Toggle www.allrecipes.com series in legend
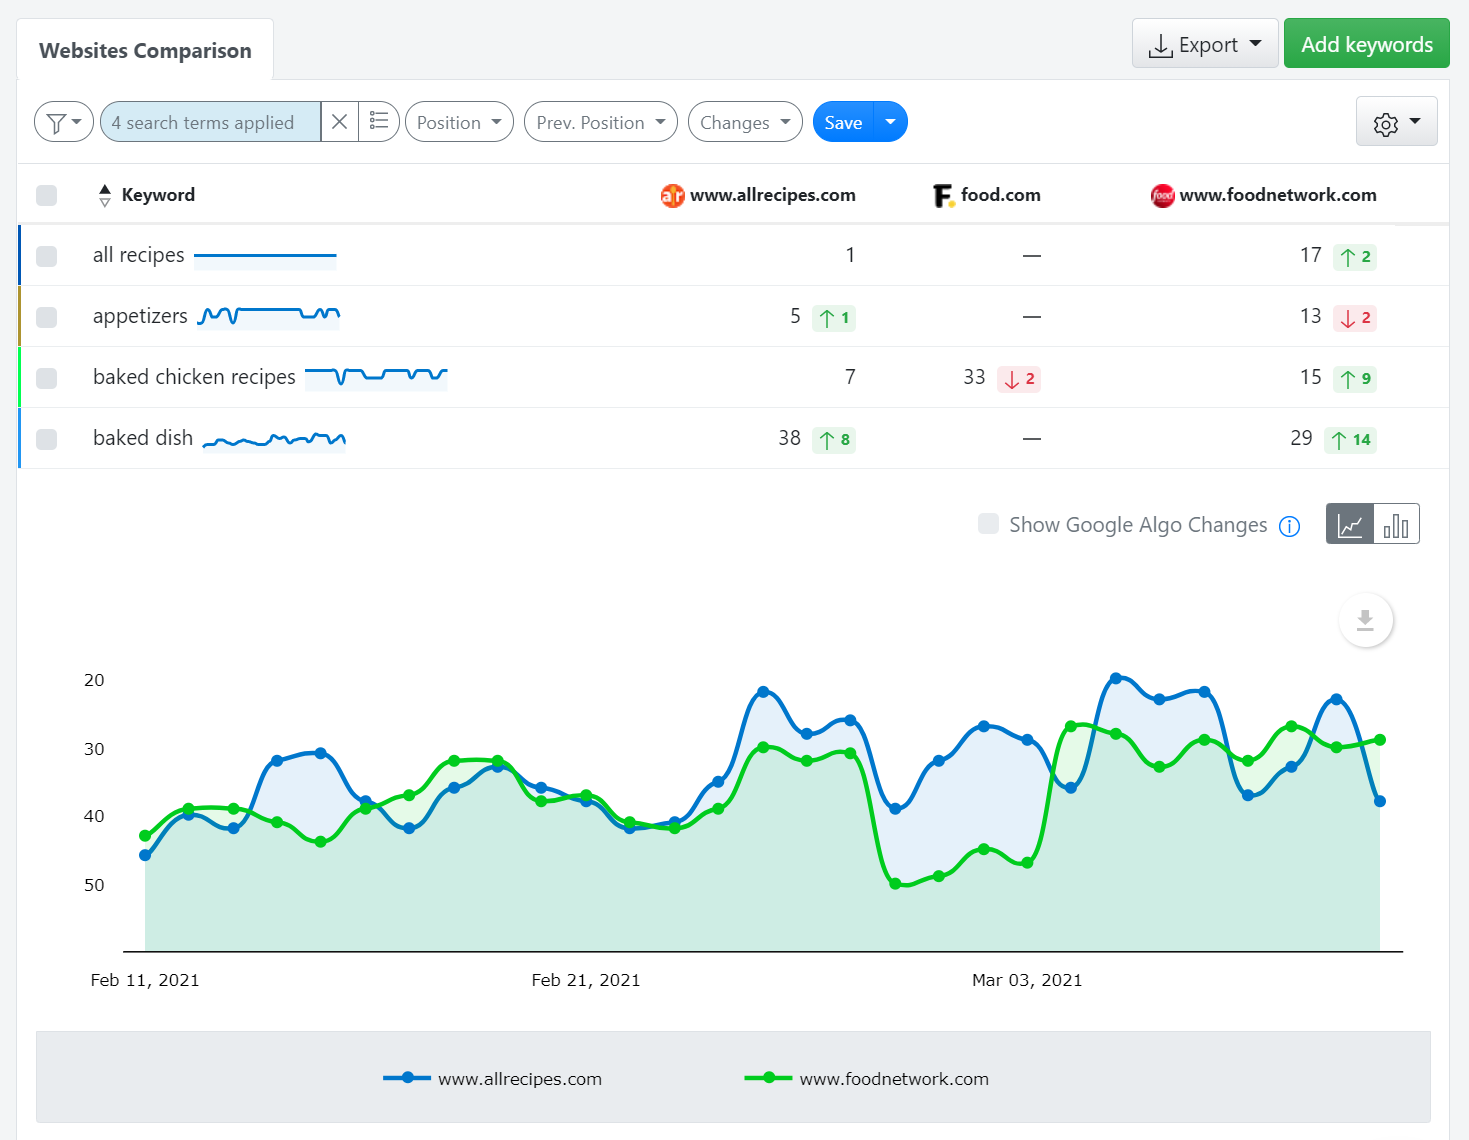Viewport: 1469px width, 1140px height. (493, 1078)
